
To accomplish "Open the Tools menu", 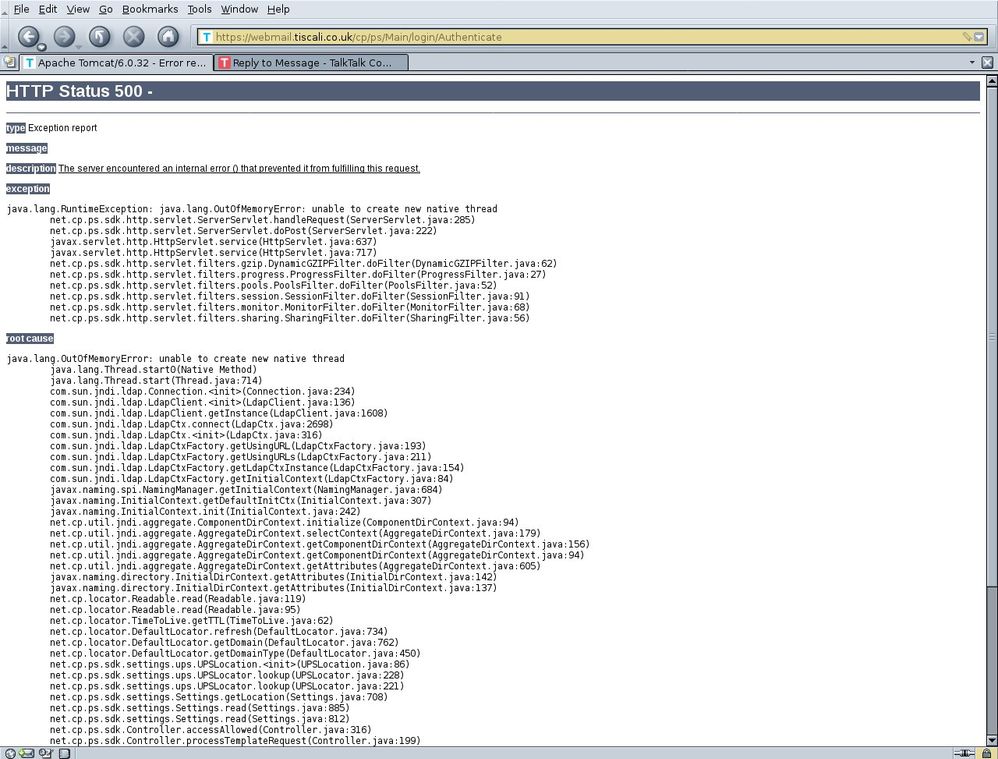I will pyautogui.click(x=199, y=9).
